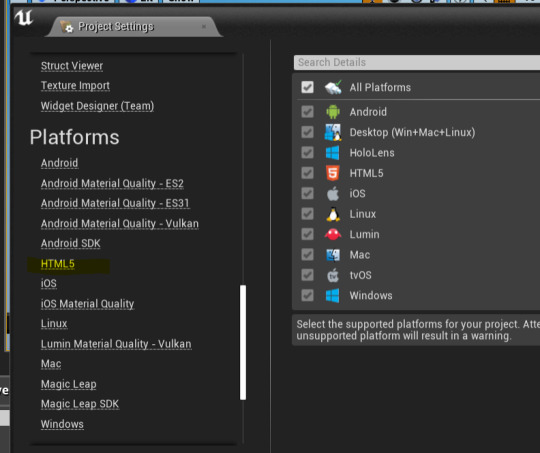Viewport: 540px width, 453px height.
Task: Toggle the tvOS platform checkbox
Action: tap(307, 275)
